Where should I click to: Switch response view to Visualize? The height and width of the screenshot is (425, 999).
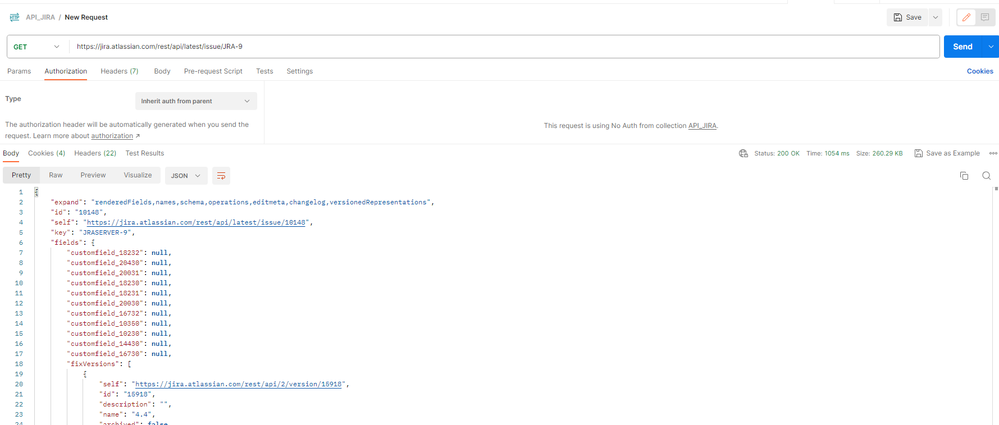click(138, 175)
